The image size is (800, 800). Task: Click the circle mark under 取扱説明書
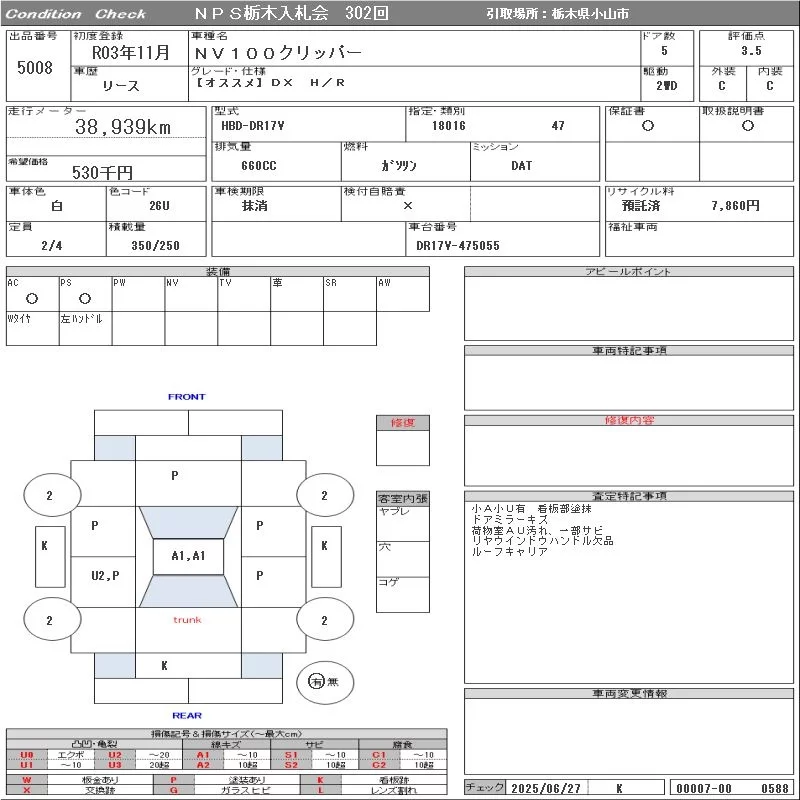tap(748, 126)
